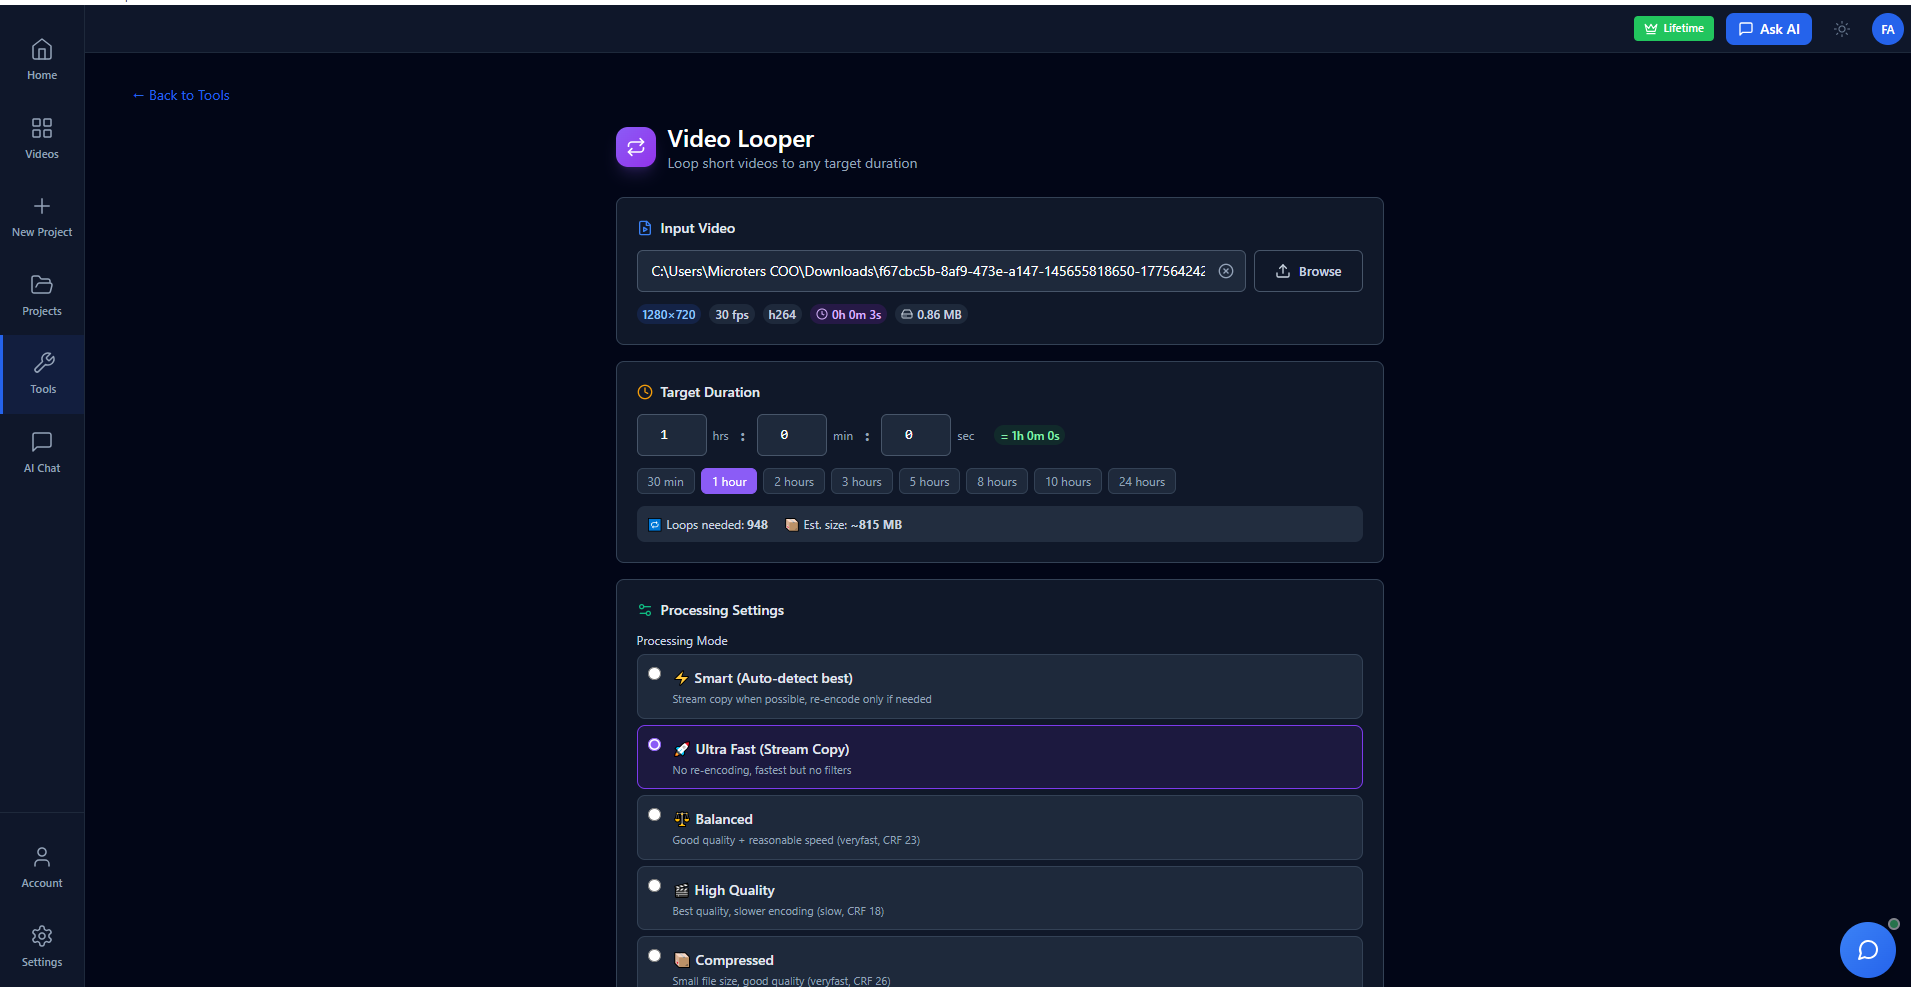Open the Home sidebar icon

click(42, 50)
